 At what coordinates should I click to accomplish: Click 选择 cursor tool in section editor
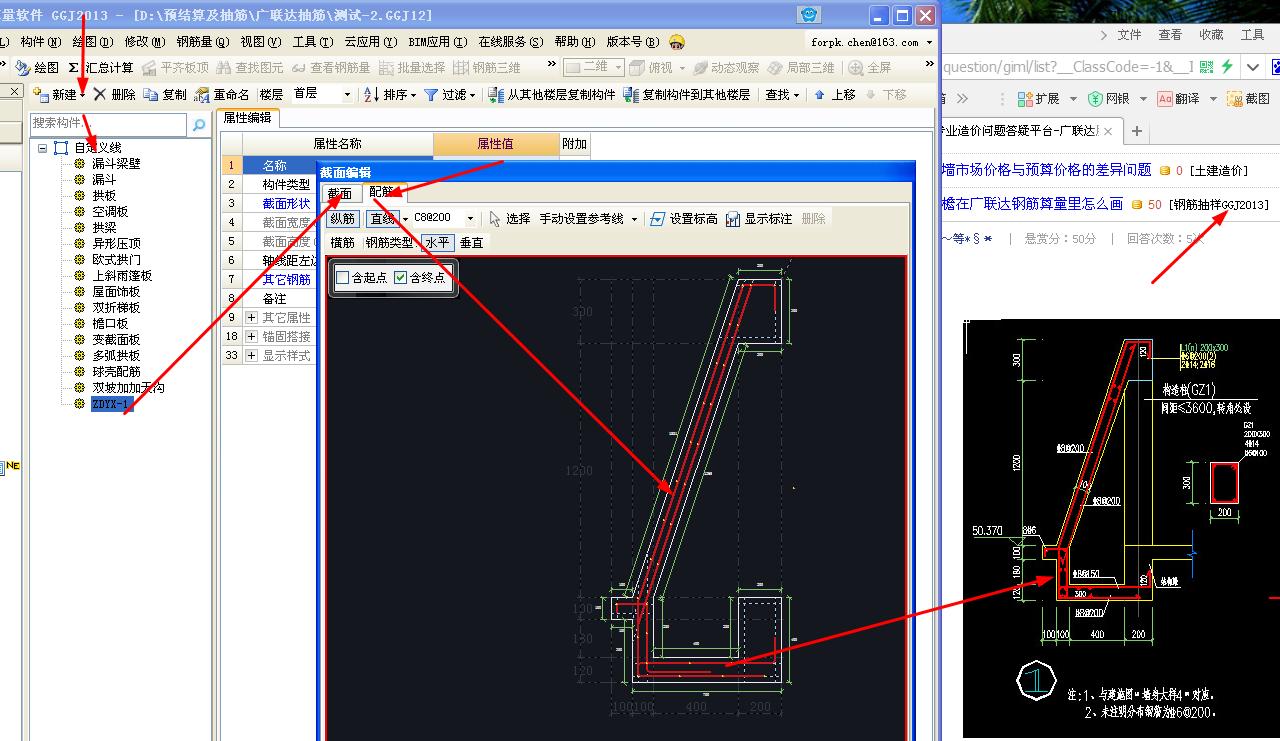coord(509,218)
